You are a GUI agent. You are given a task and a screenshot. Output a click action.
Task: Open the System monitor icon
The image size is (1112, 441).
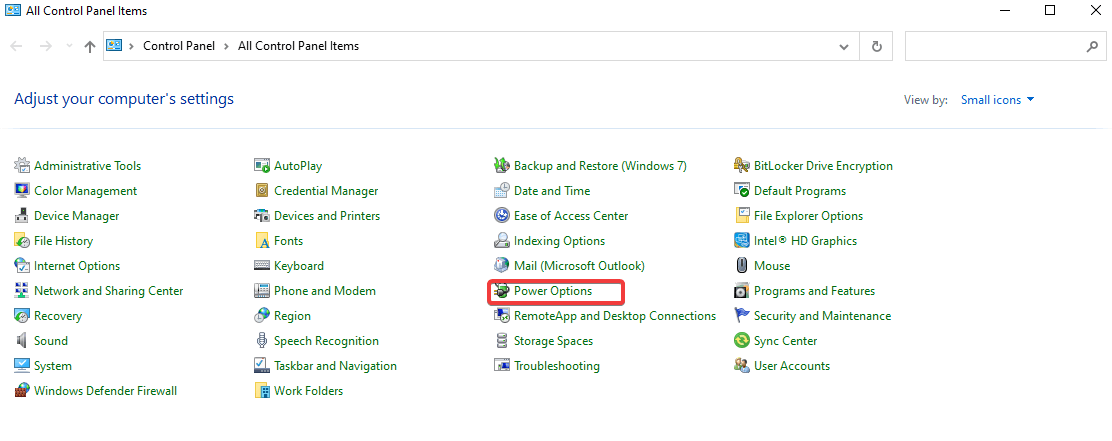[x=22, y=366]
